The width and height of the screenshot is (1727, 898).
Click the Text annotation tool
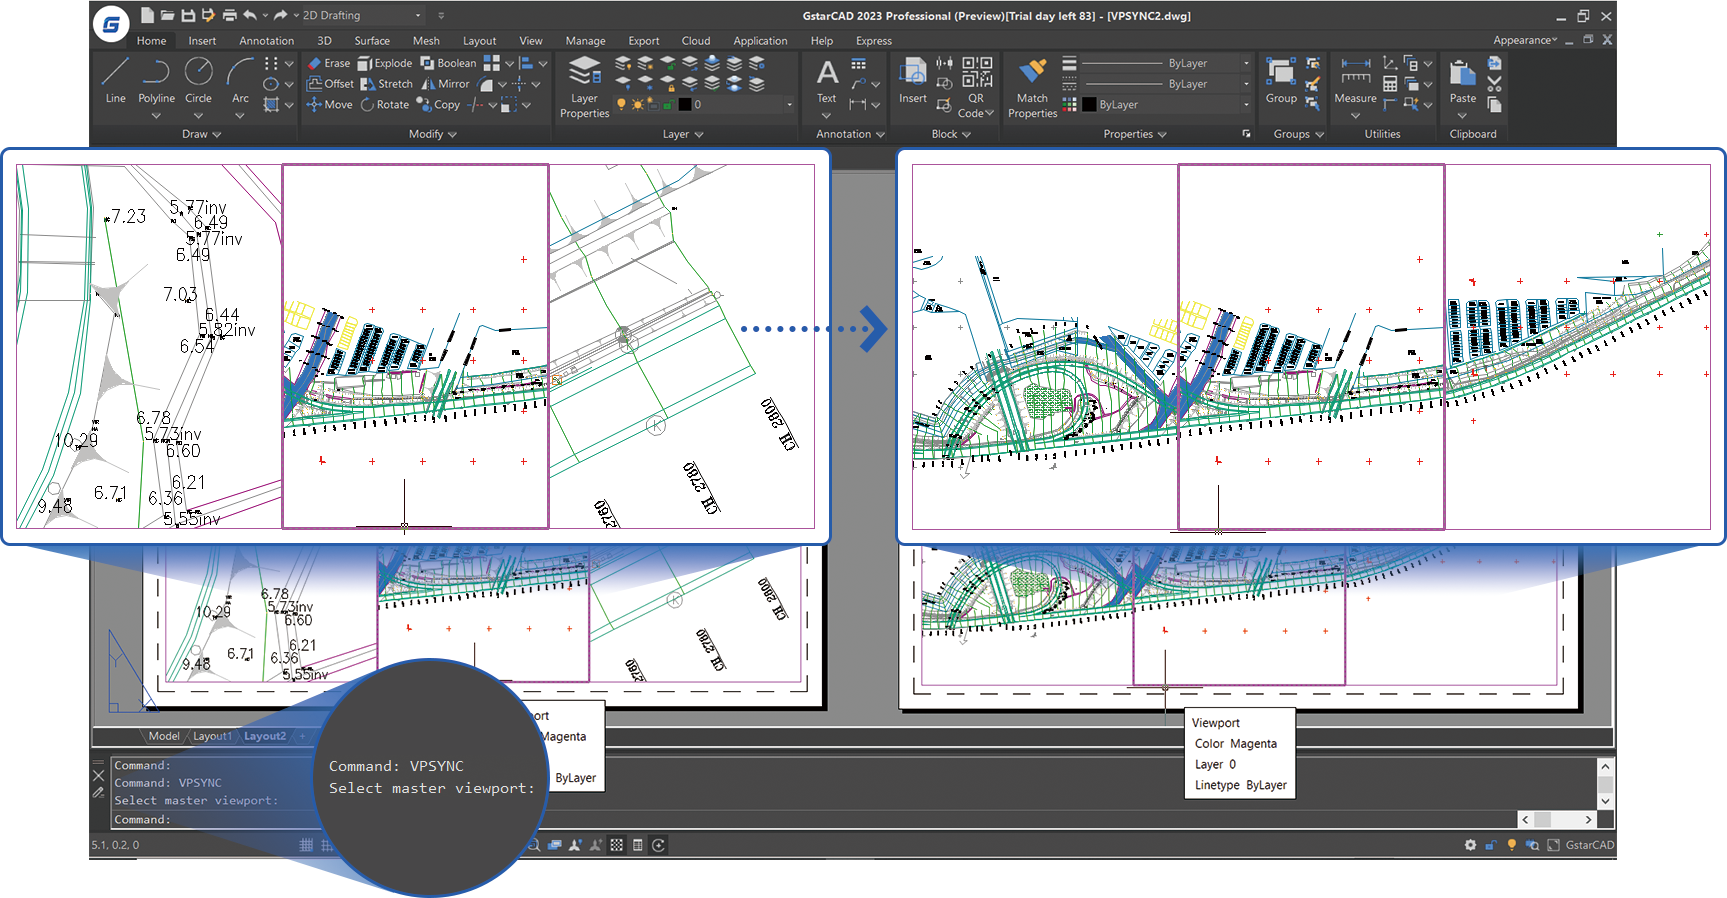click(x=827, y=82)
